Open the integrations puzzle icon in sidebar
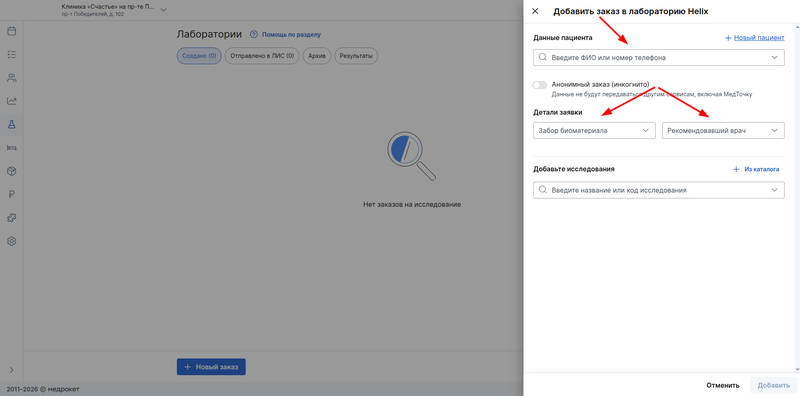Viewport: 800px width, 396px height. click(x=11, y=217)
